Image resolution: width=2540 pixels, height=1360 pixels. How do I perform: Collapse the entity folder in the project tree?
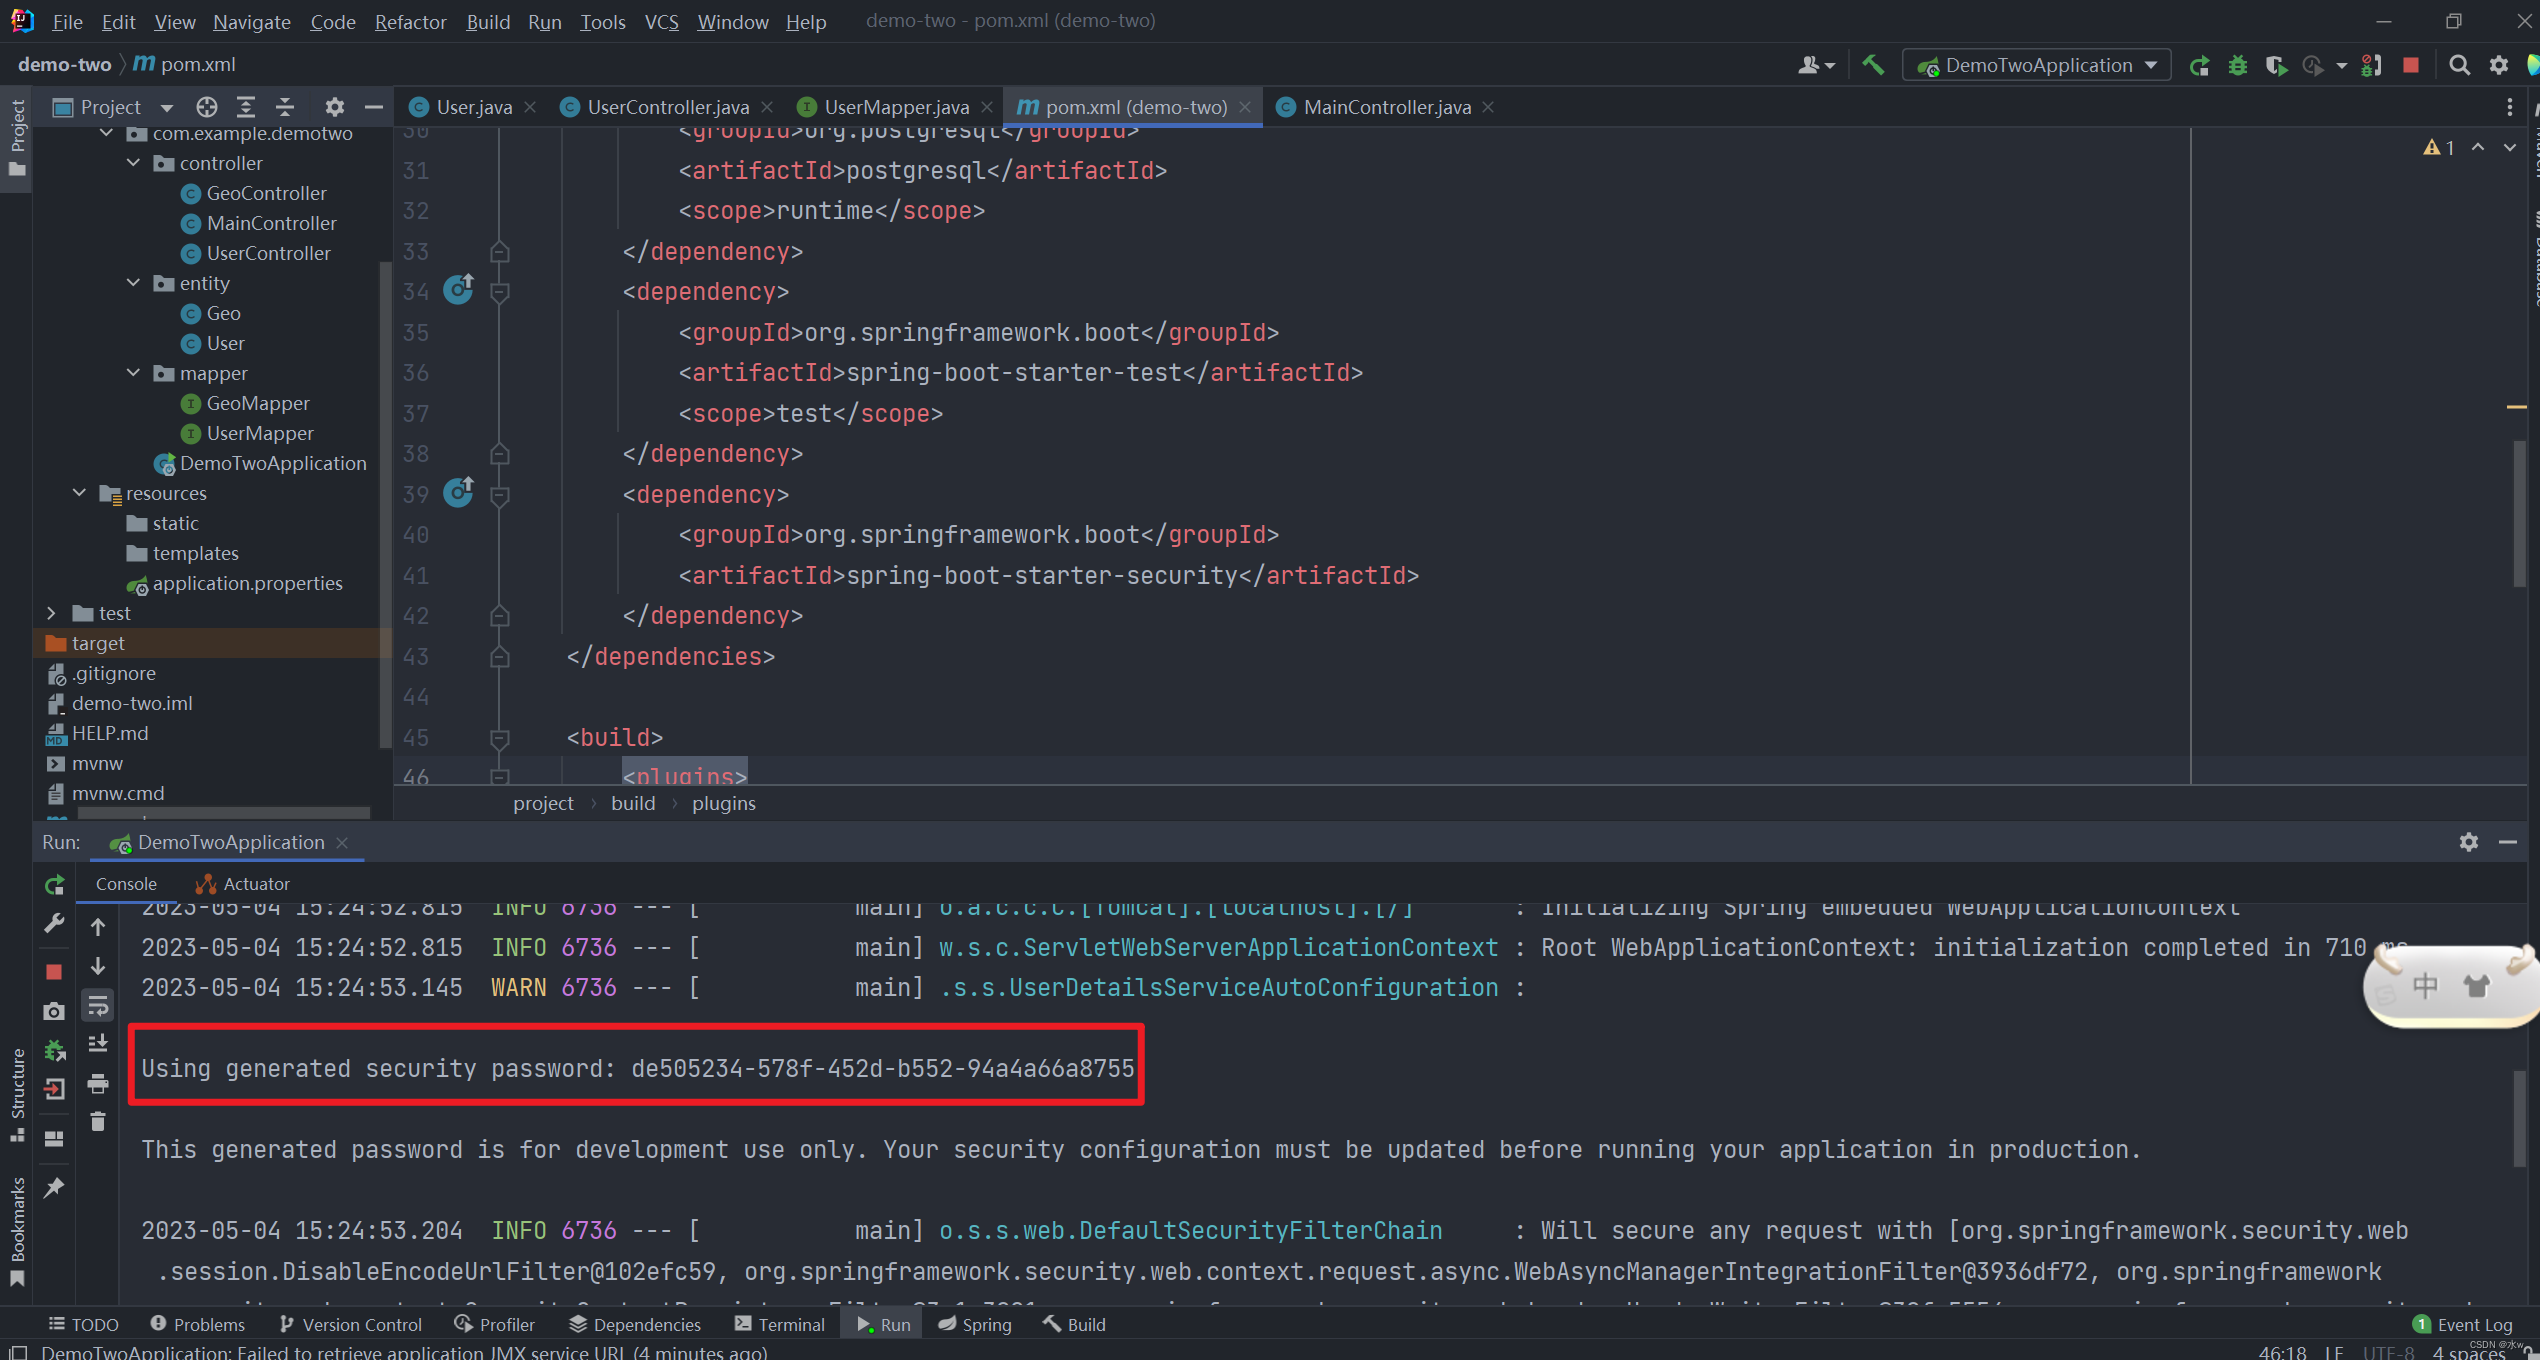134,283
